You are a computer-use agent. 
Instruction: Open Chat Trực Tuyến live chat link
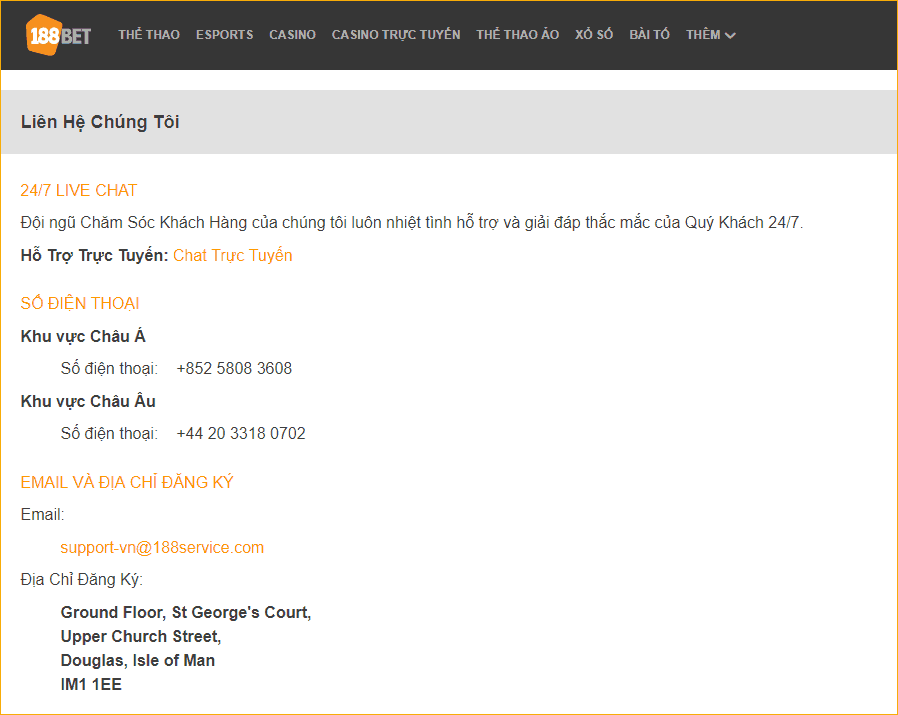[233, 255]
